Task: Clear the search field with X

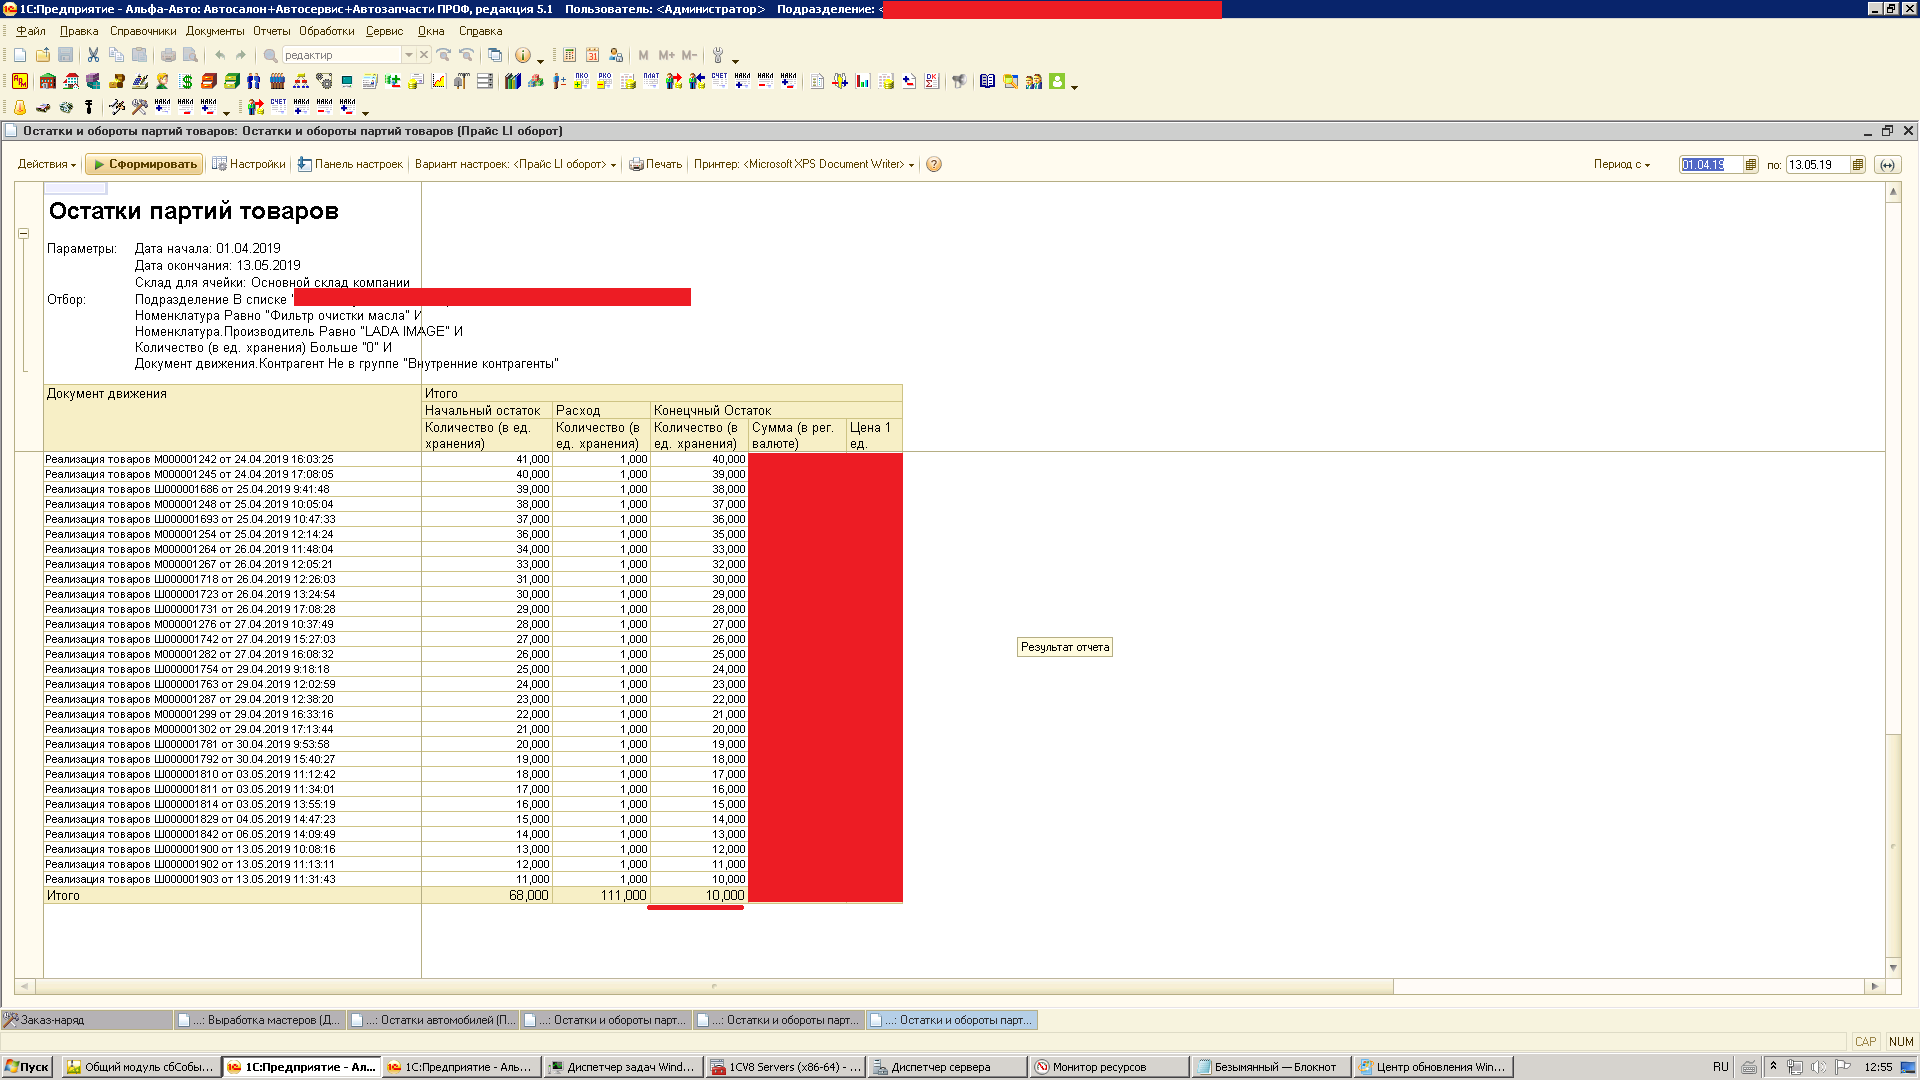Action: [x=423, y=55]
